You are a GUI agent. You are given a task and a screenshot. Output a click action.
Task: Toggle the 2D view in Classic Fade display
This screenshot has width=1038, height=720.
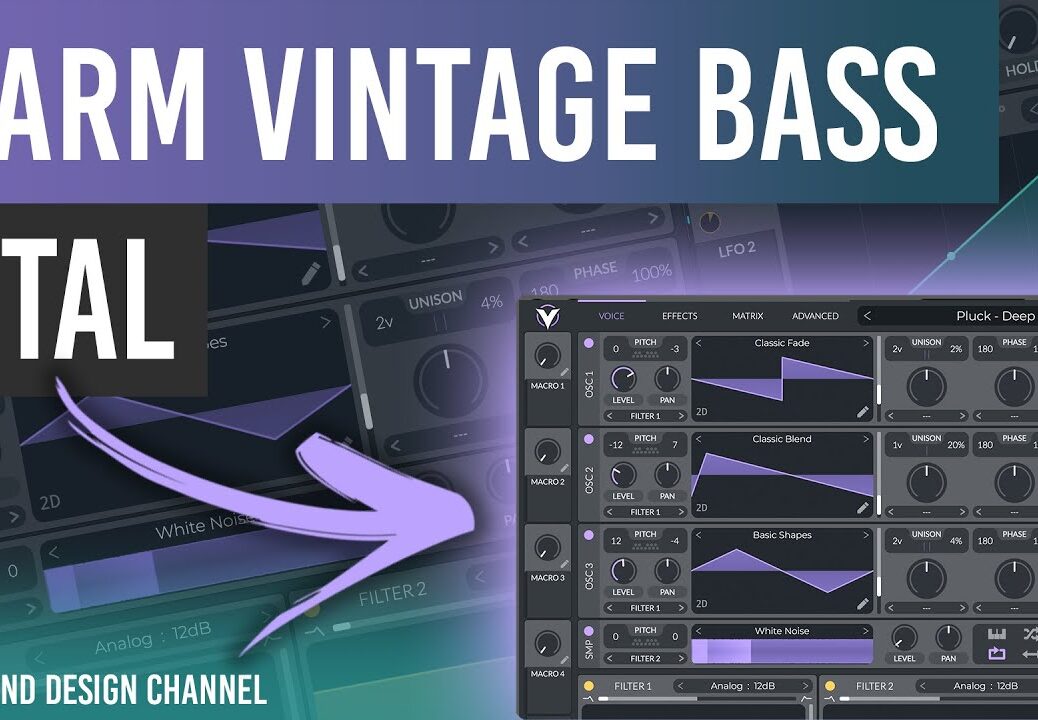[x=702, y=412]
